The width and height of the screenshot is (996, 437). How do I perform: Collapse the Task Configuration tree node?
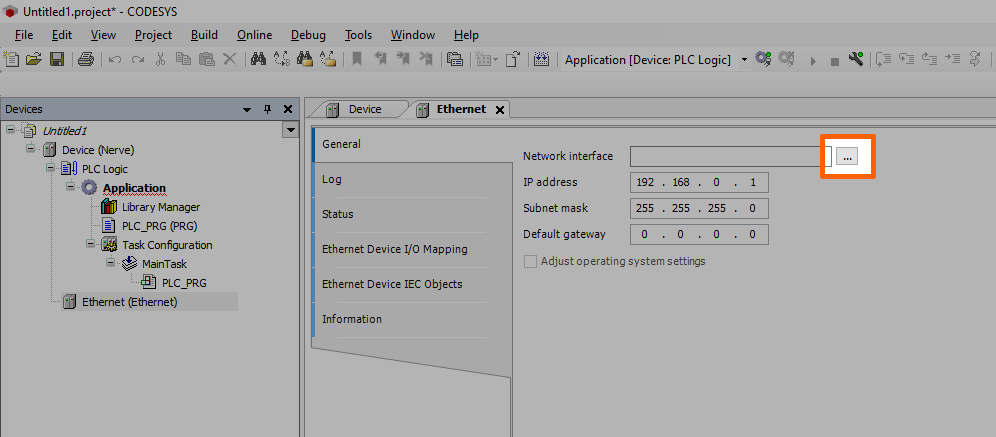(90, 245)
